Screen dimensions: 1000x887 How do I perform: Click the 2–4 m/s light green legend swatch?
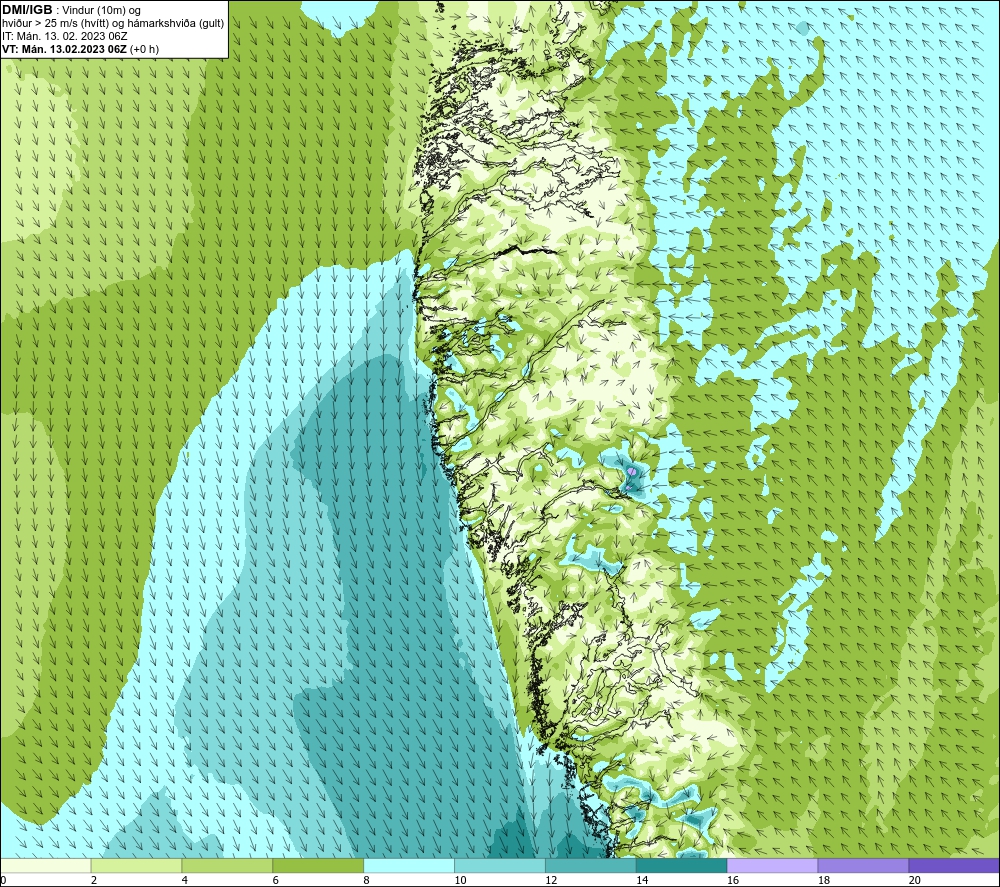coord(136,865)
